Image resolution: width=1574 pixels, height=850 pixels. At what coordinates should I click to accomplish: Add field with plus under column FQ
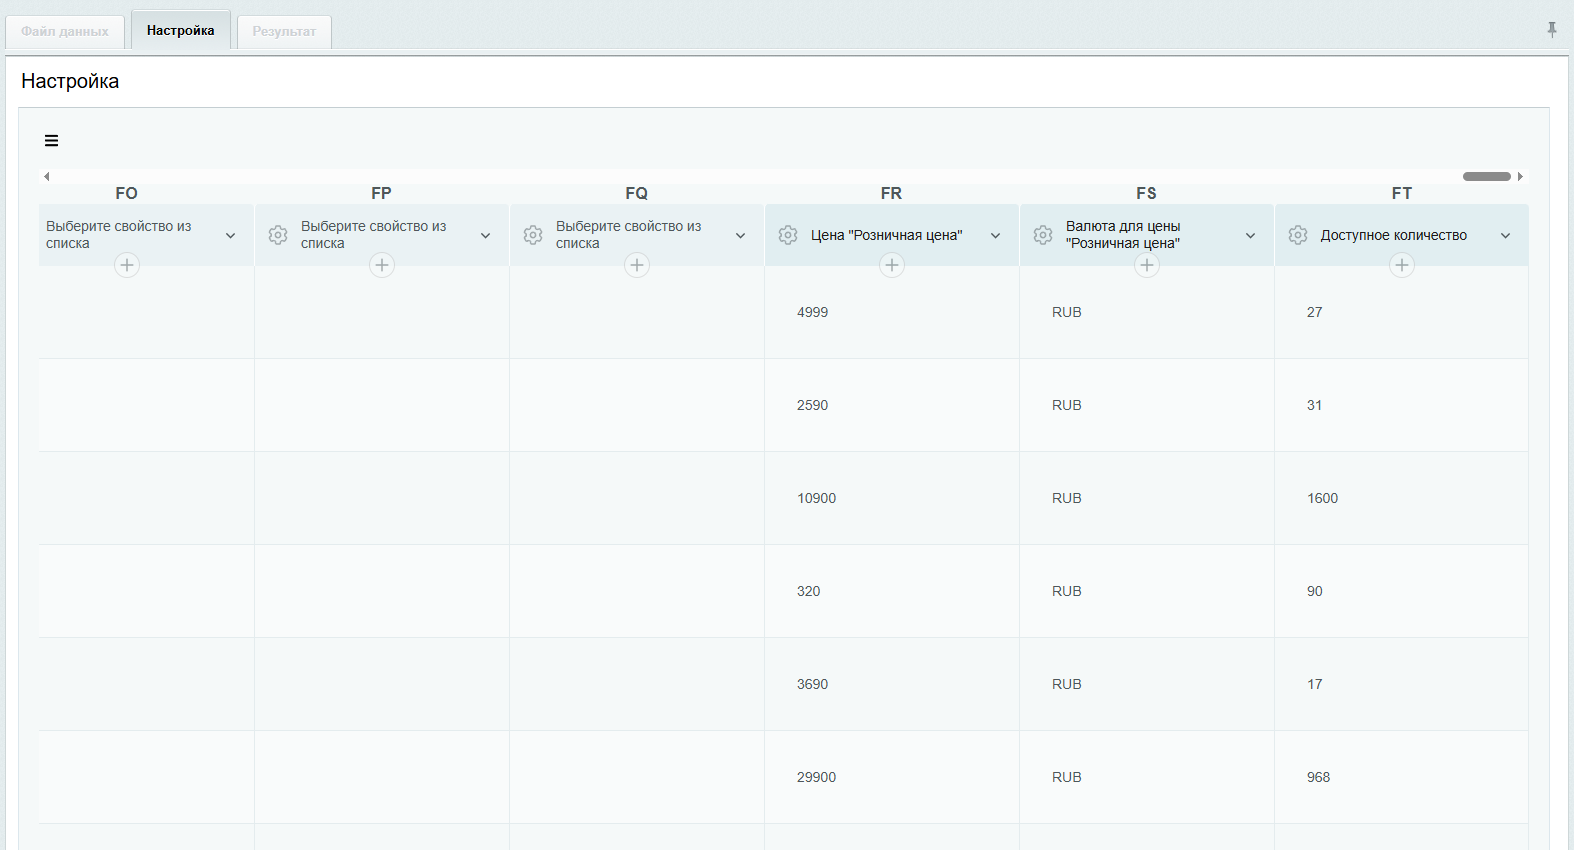point(637,265)
